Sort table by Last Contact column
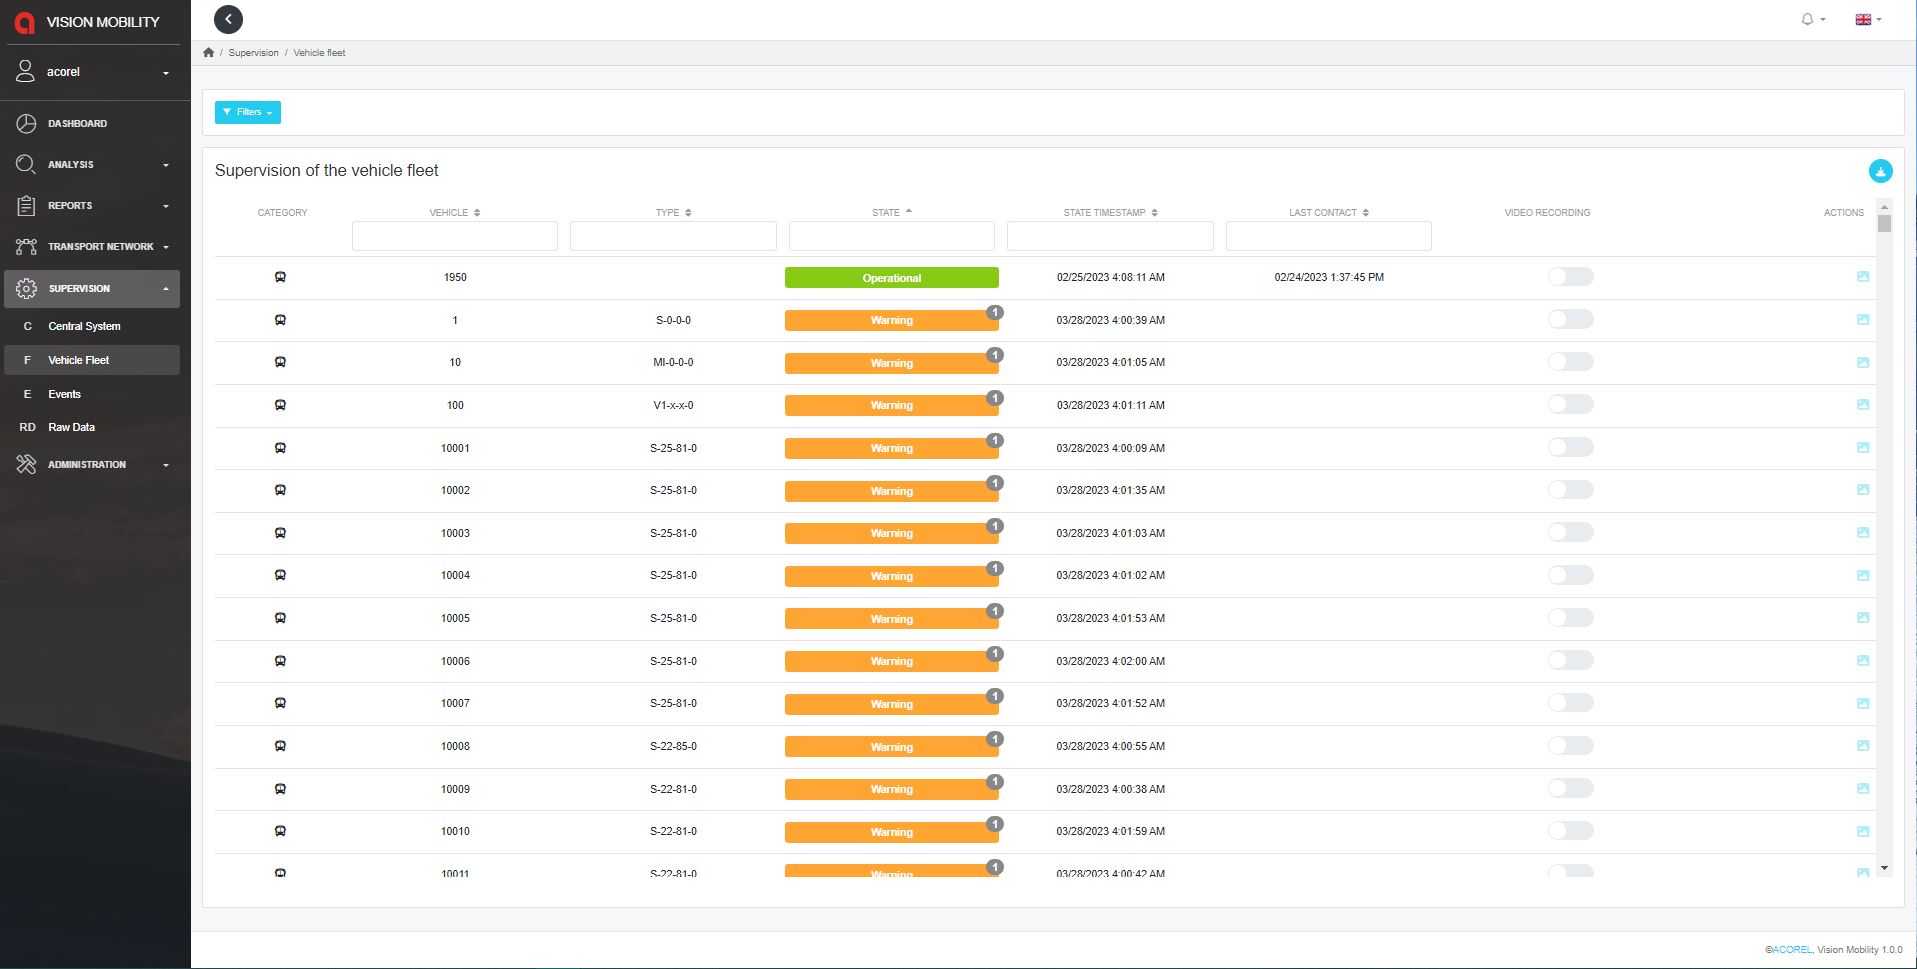Viewport: 1917px width, 969px height. point(1329,213)
